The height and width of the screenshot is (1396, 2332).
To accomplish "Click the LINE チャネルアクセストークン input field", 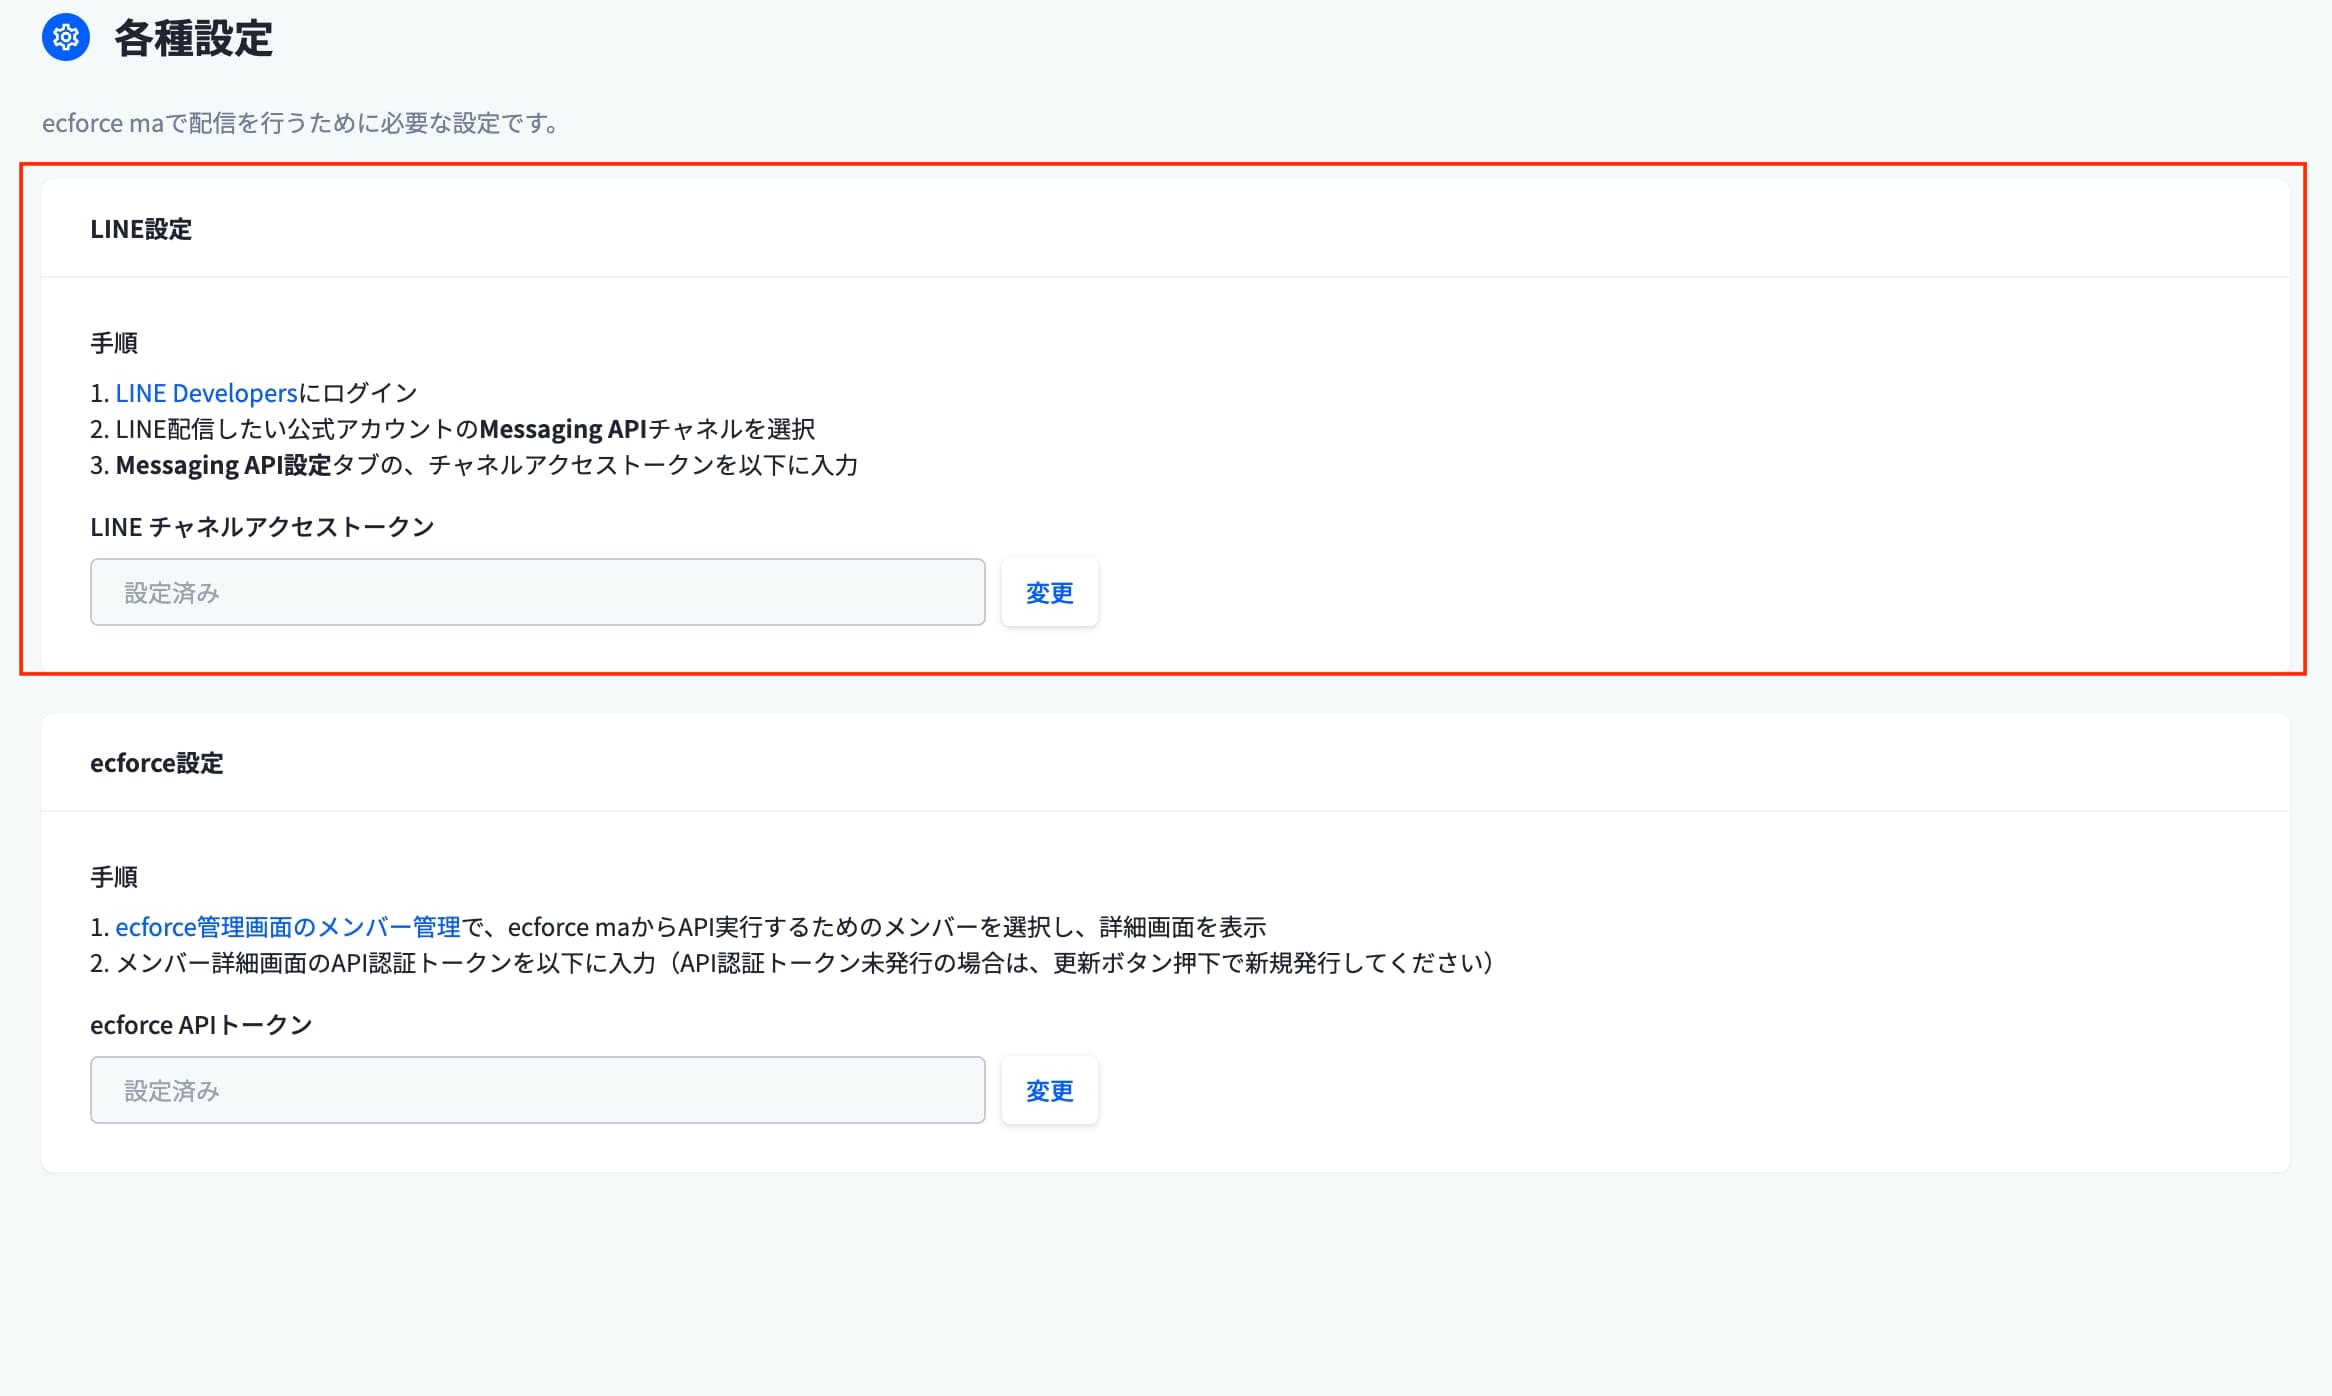I will coord(537,593).
